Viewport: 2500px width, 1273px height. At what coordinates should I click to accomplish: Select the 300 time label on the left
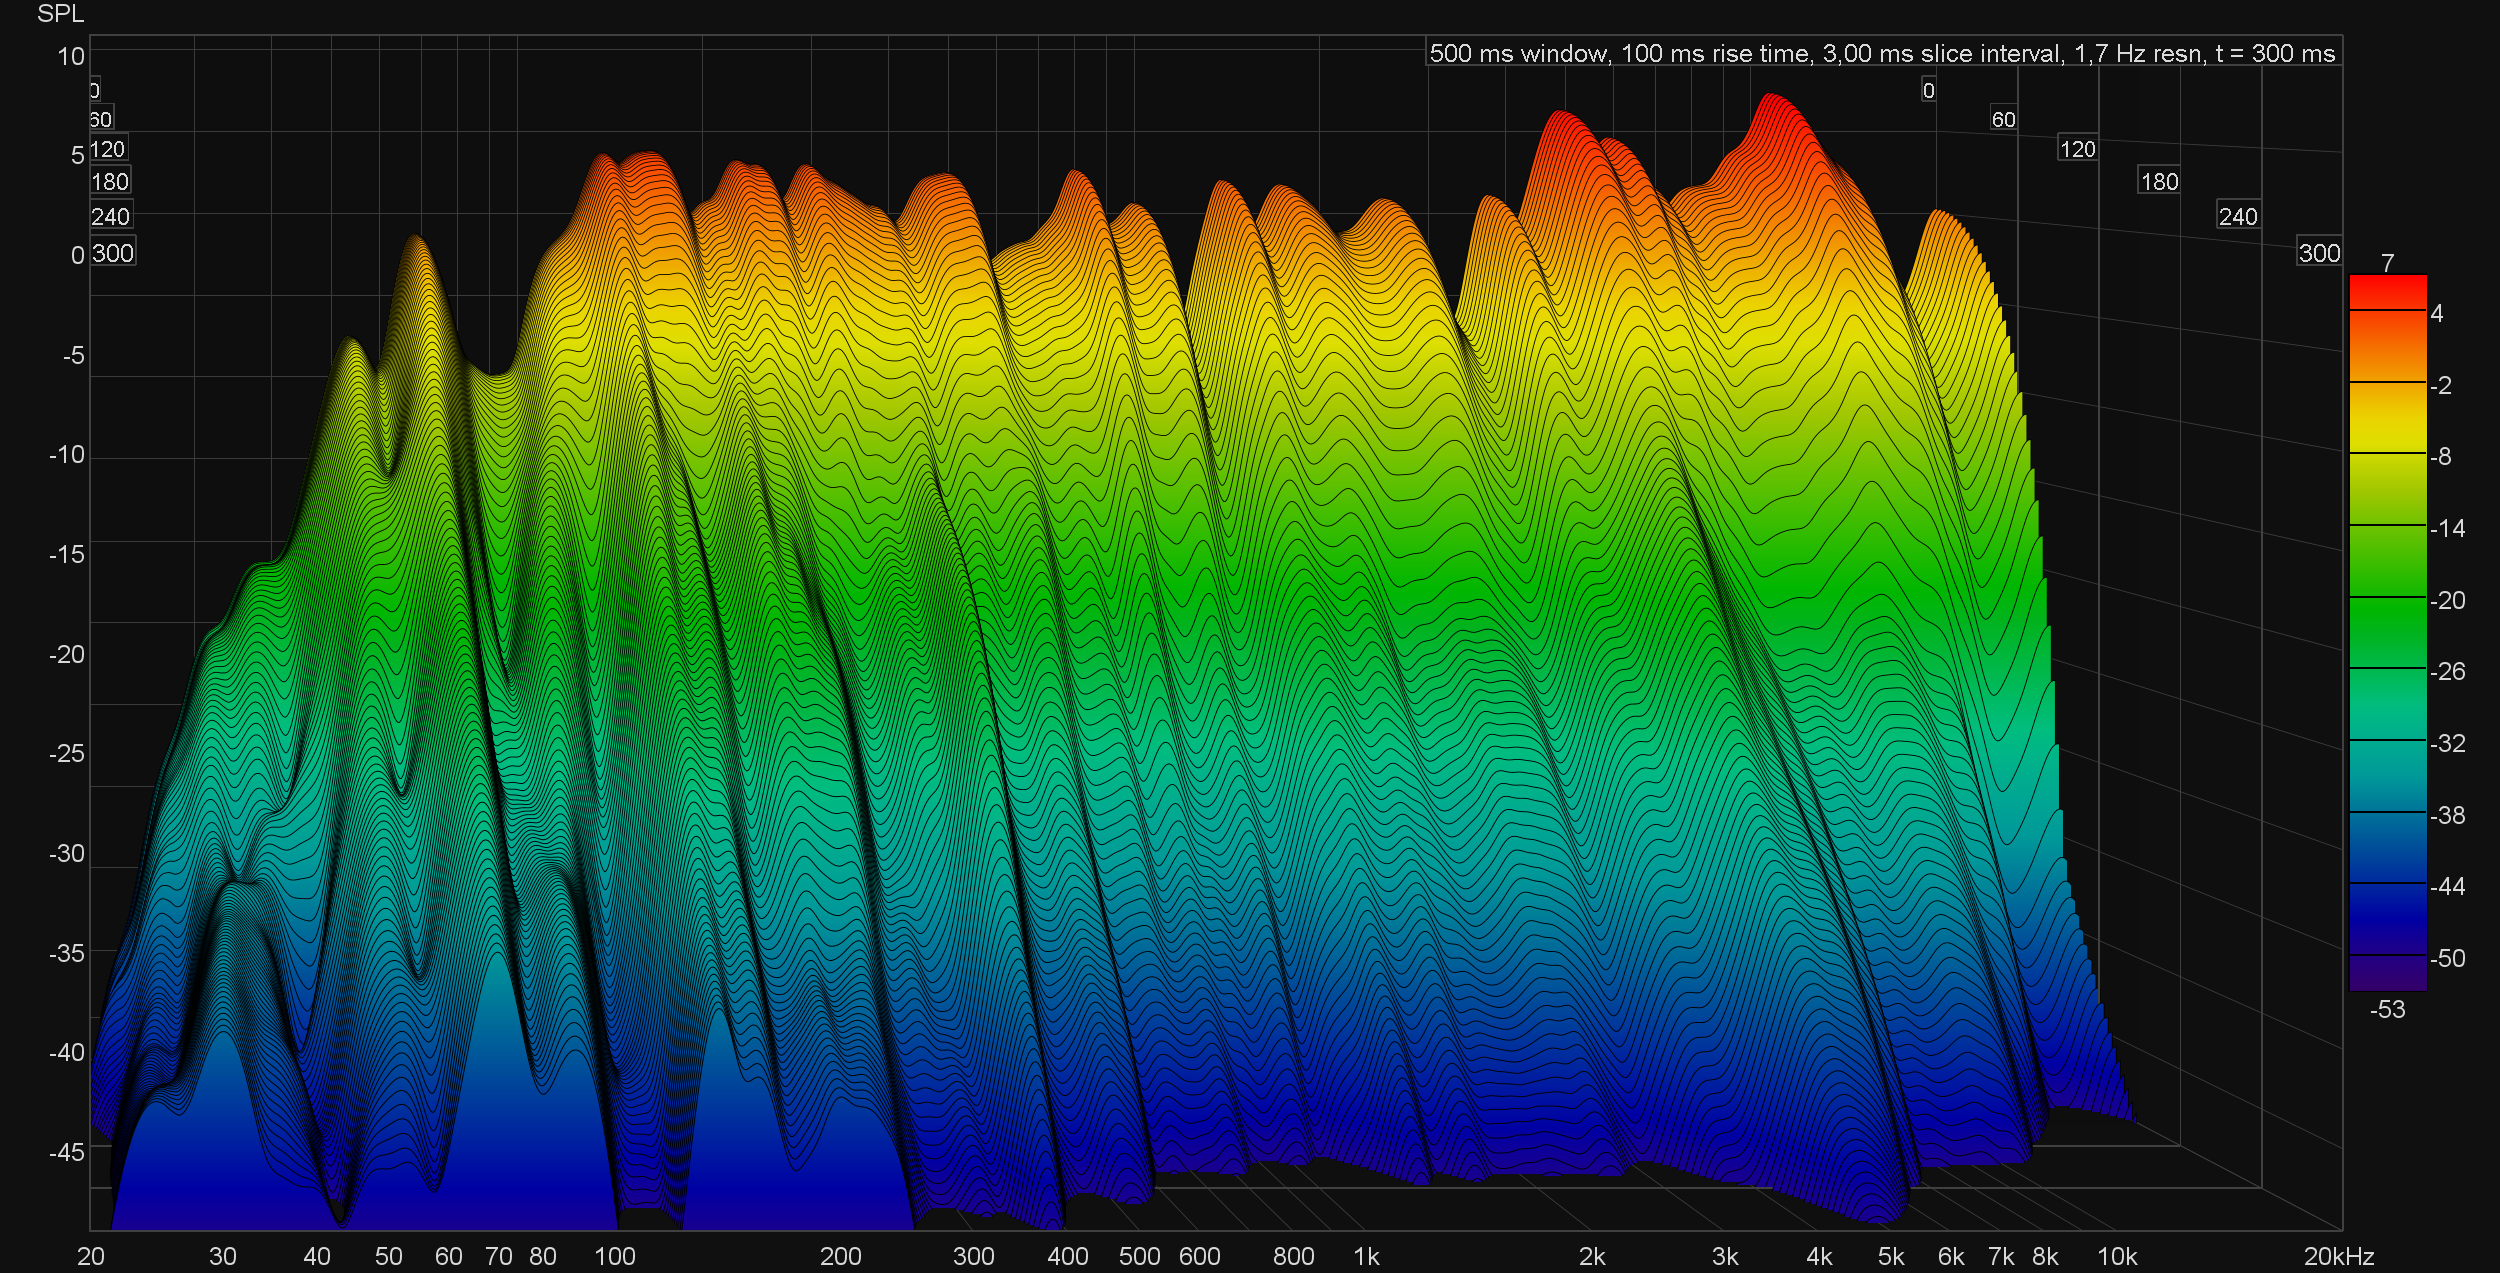point(112,253)
